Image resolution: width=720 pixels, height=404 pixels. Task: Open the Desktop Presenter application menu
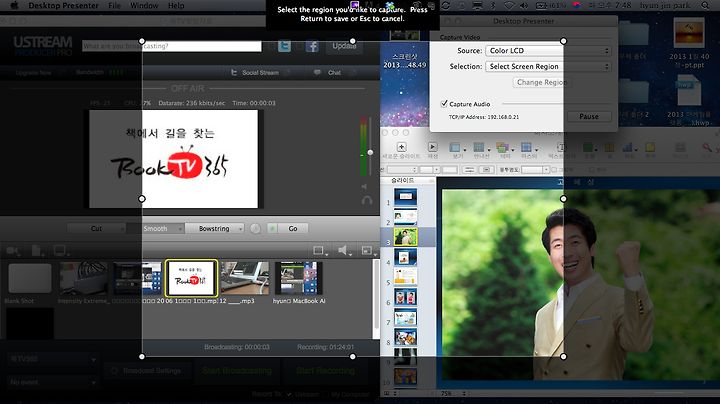point(63,6)
